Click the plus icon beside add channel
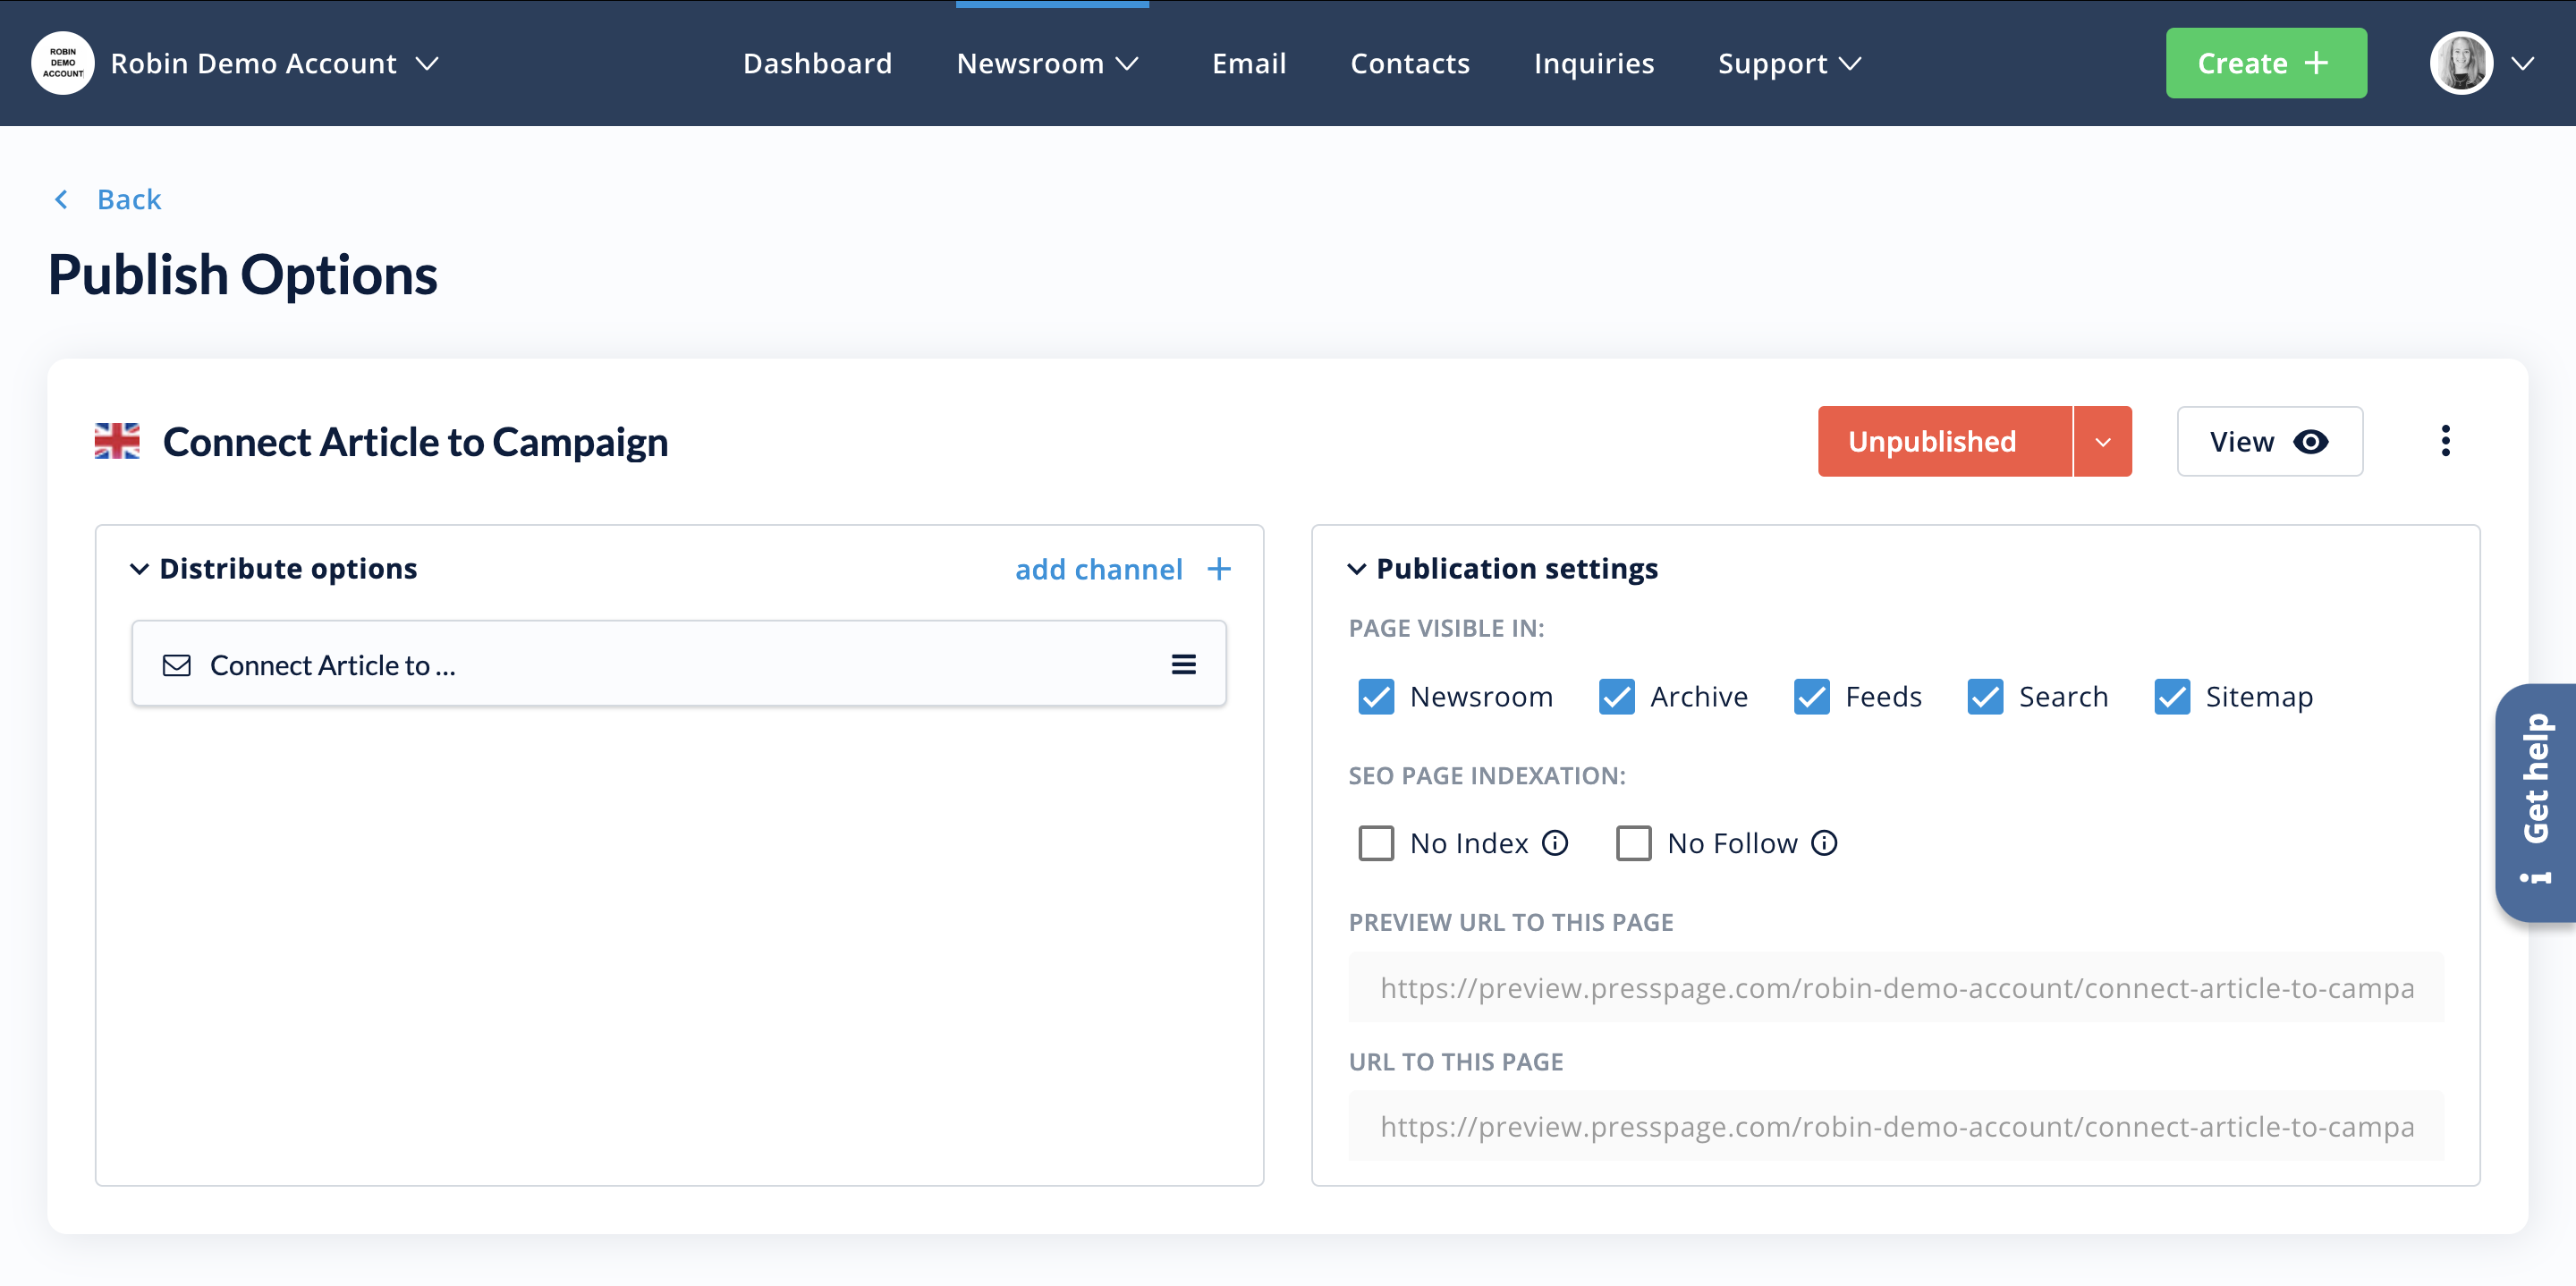Screen dimensions: 2576x1286 [1219, 569]
